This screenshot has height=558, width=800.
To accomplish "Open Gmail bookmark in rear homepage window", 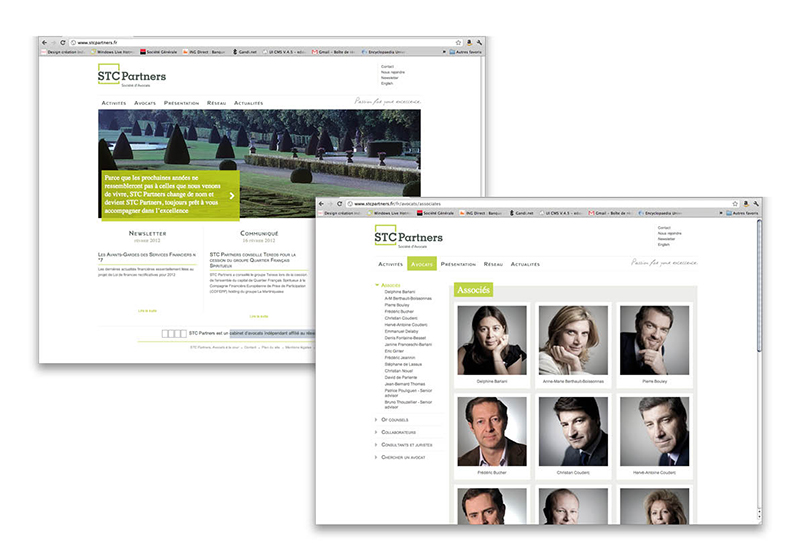I will click(333, 52).
